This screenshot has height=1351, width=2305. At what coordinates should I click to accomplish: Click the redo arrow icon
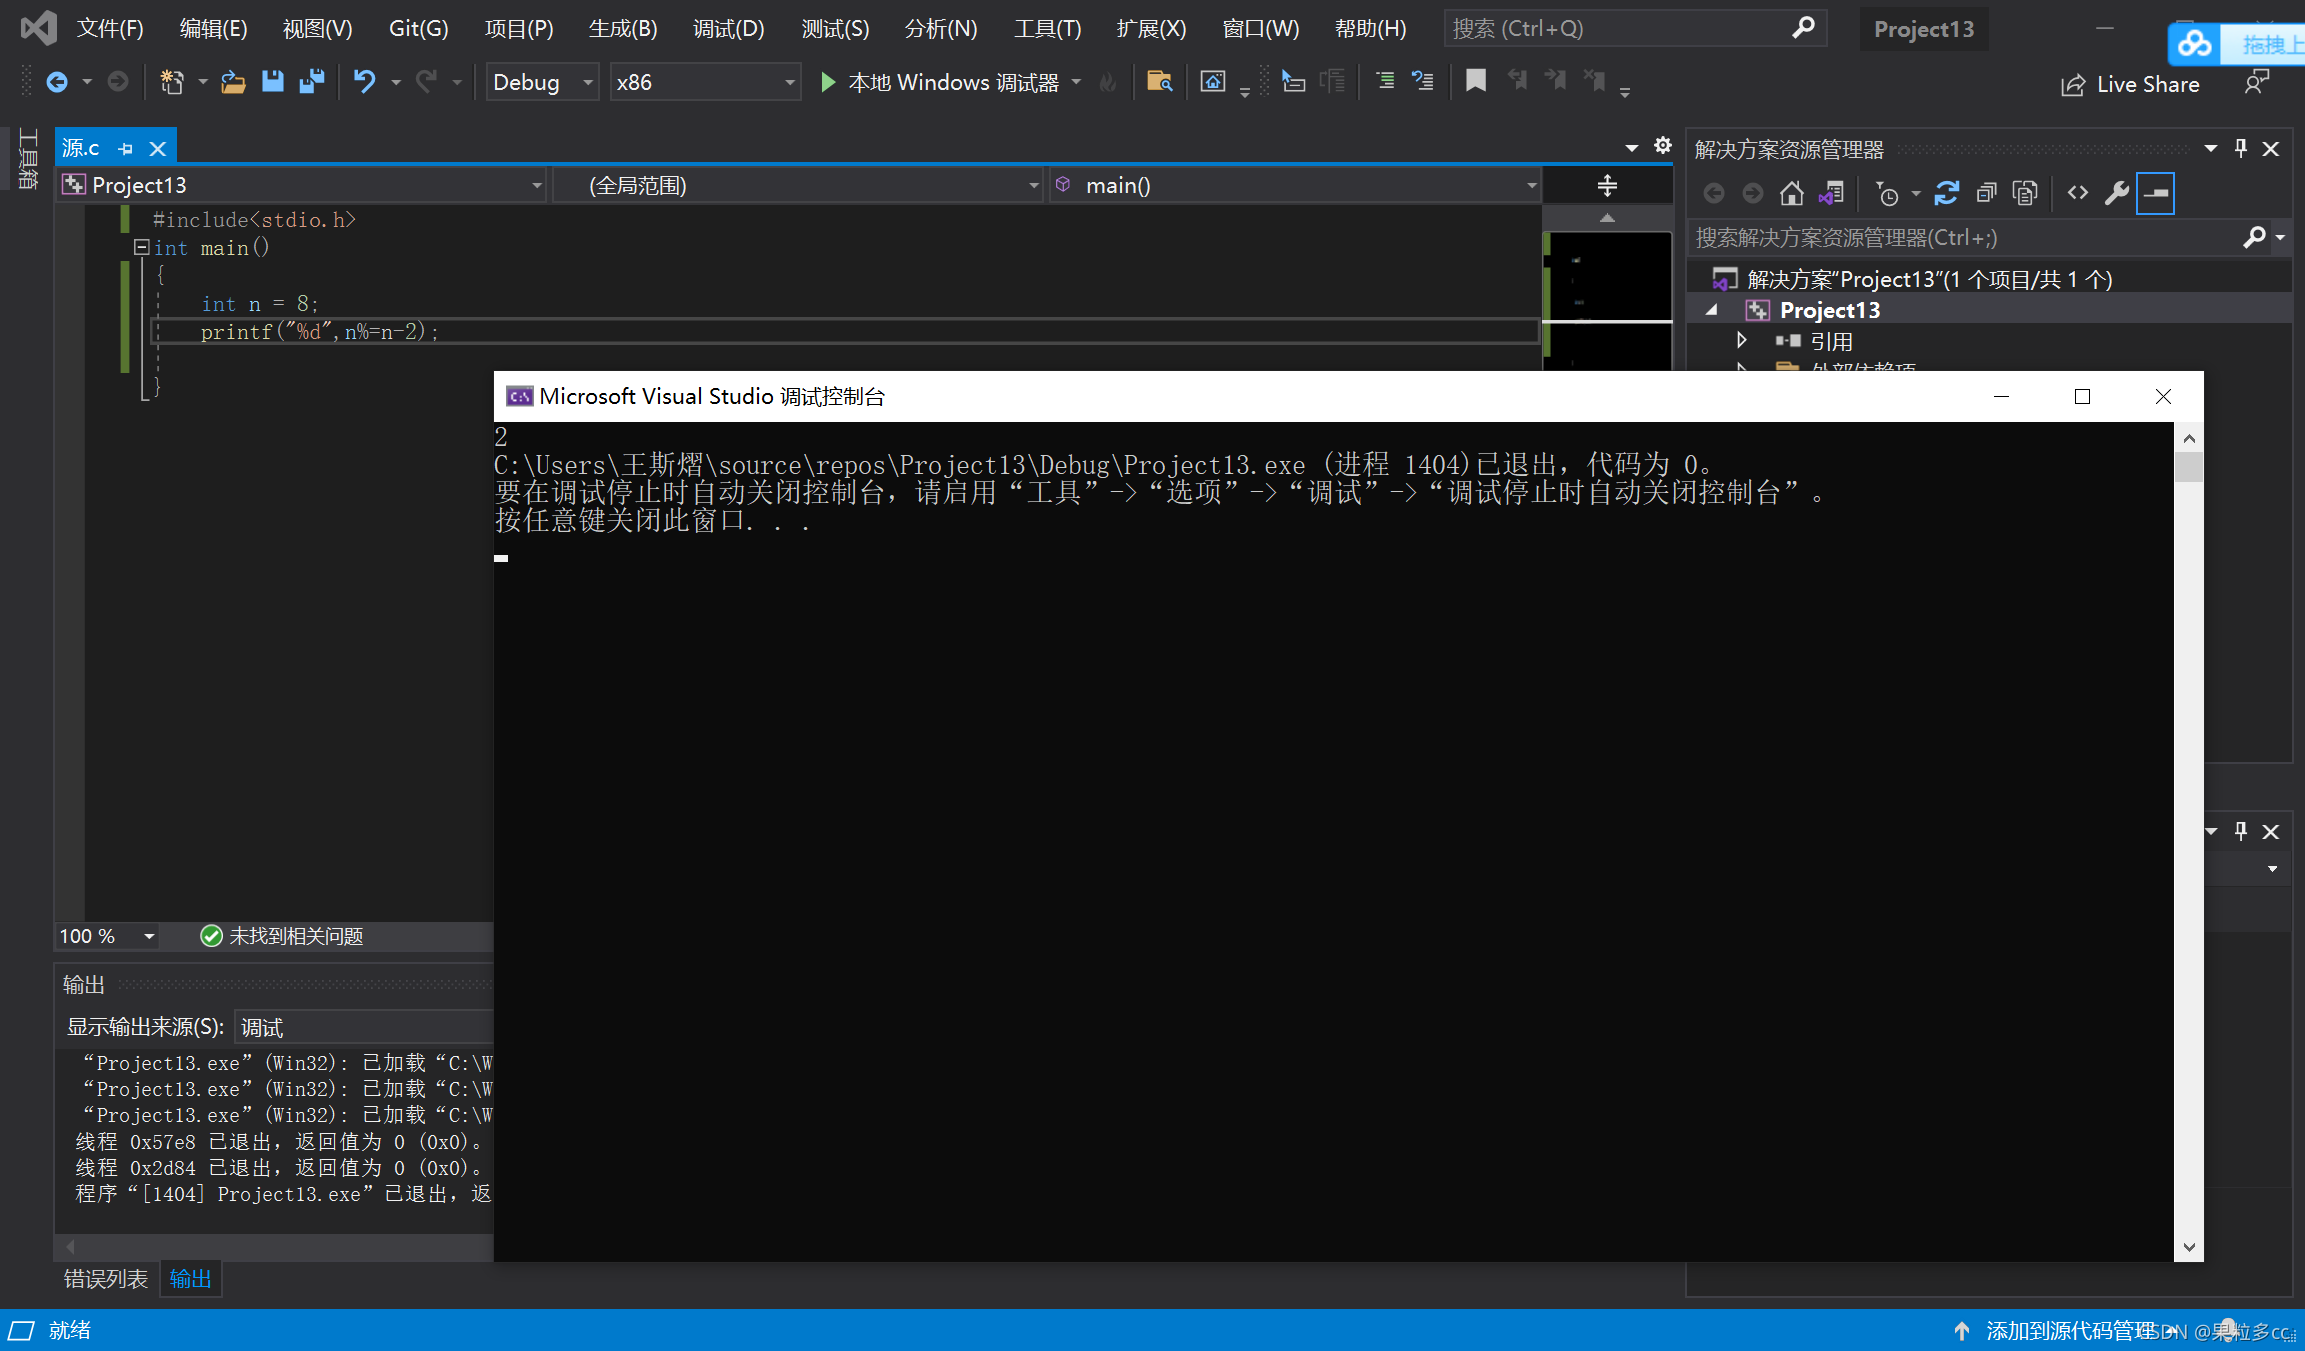[427, 82]
